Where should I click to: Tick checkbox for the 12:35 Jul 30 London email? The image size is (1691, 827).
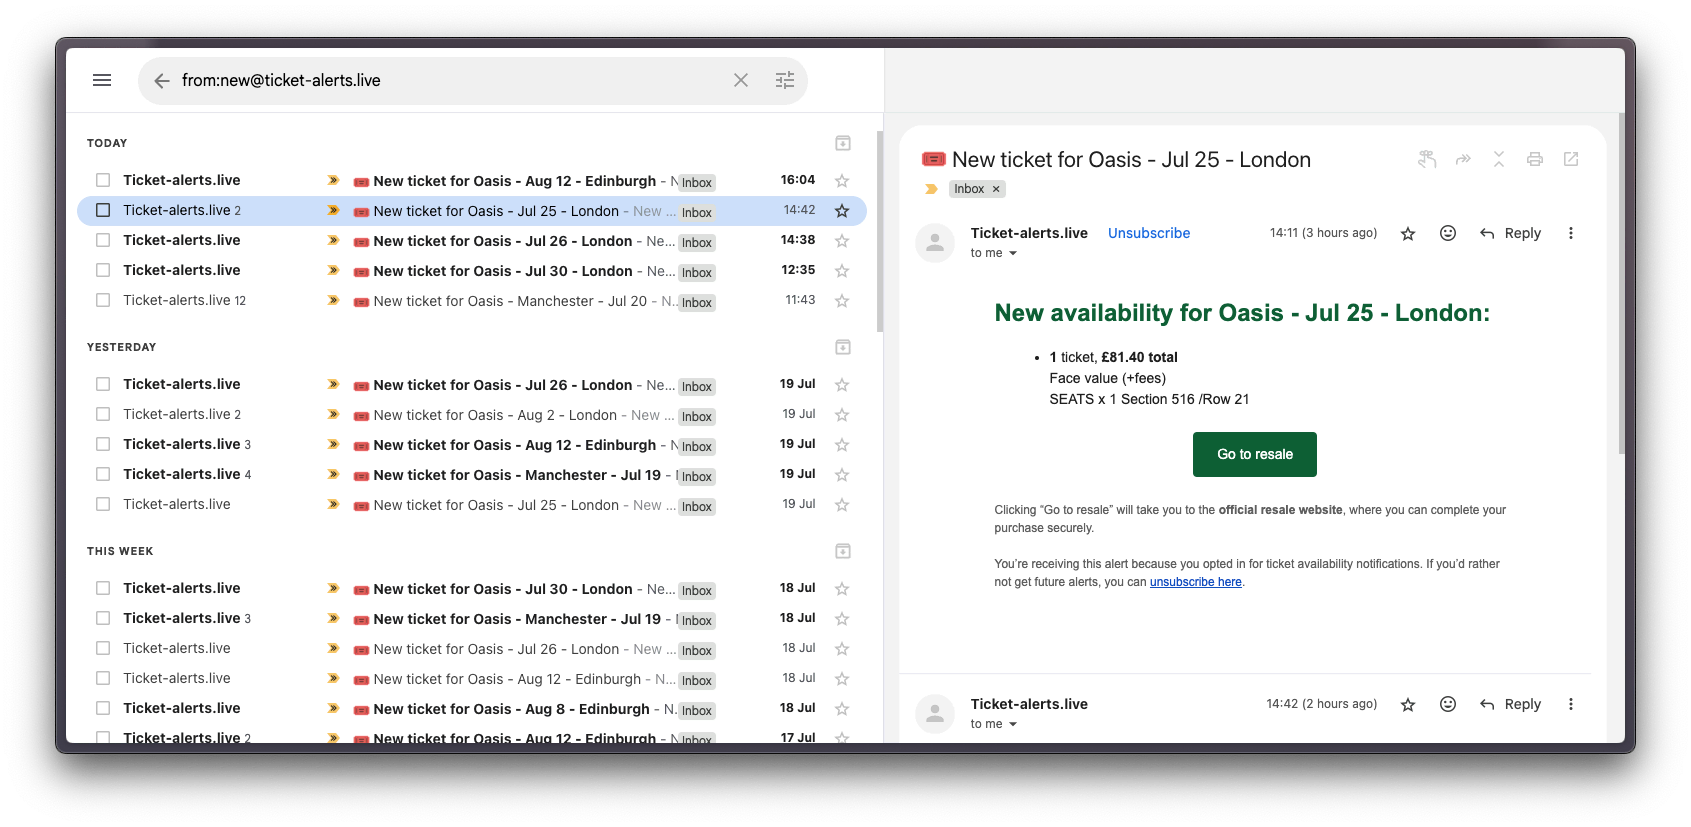tap(103, 270)
